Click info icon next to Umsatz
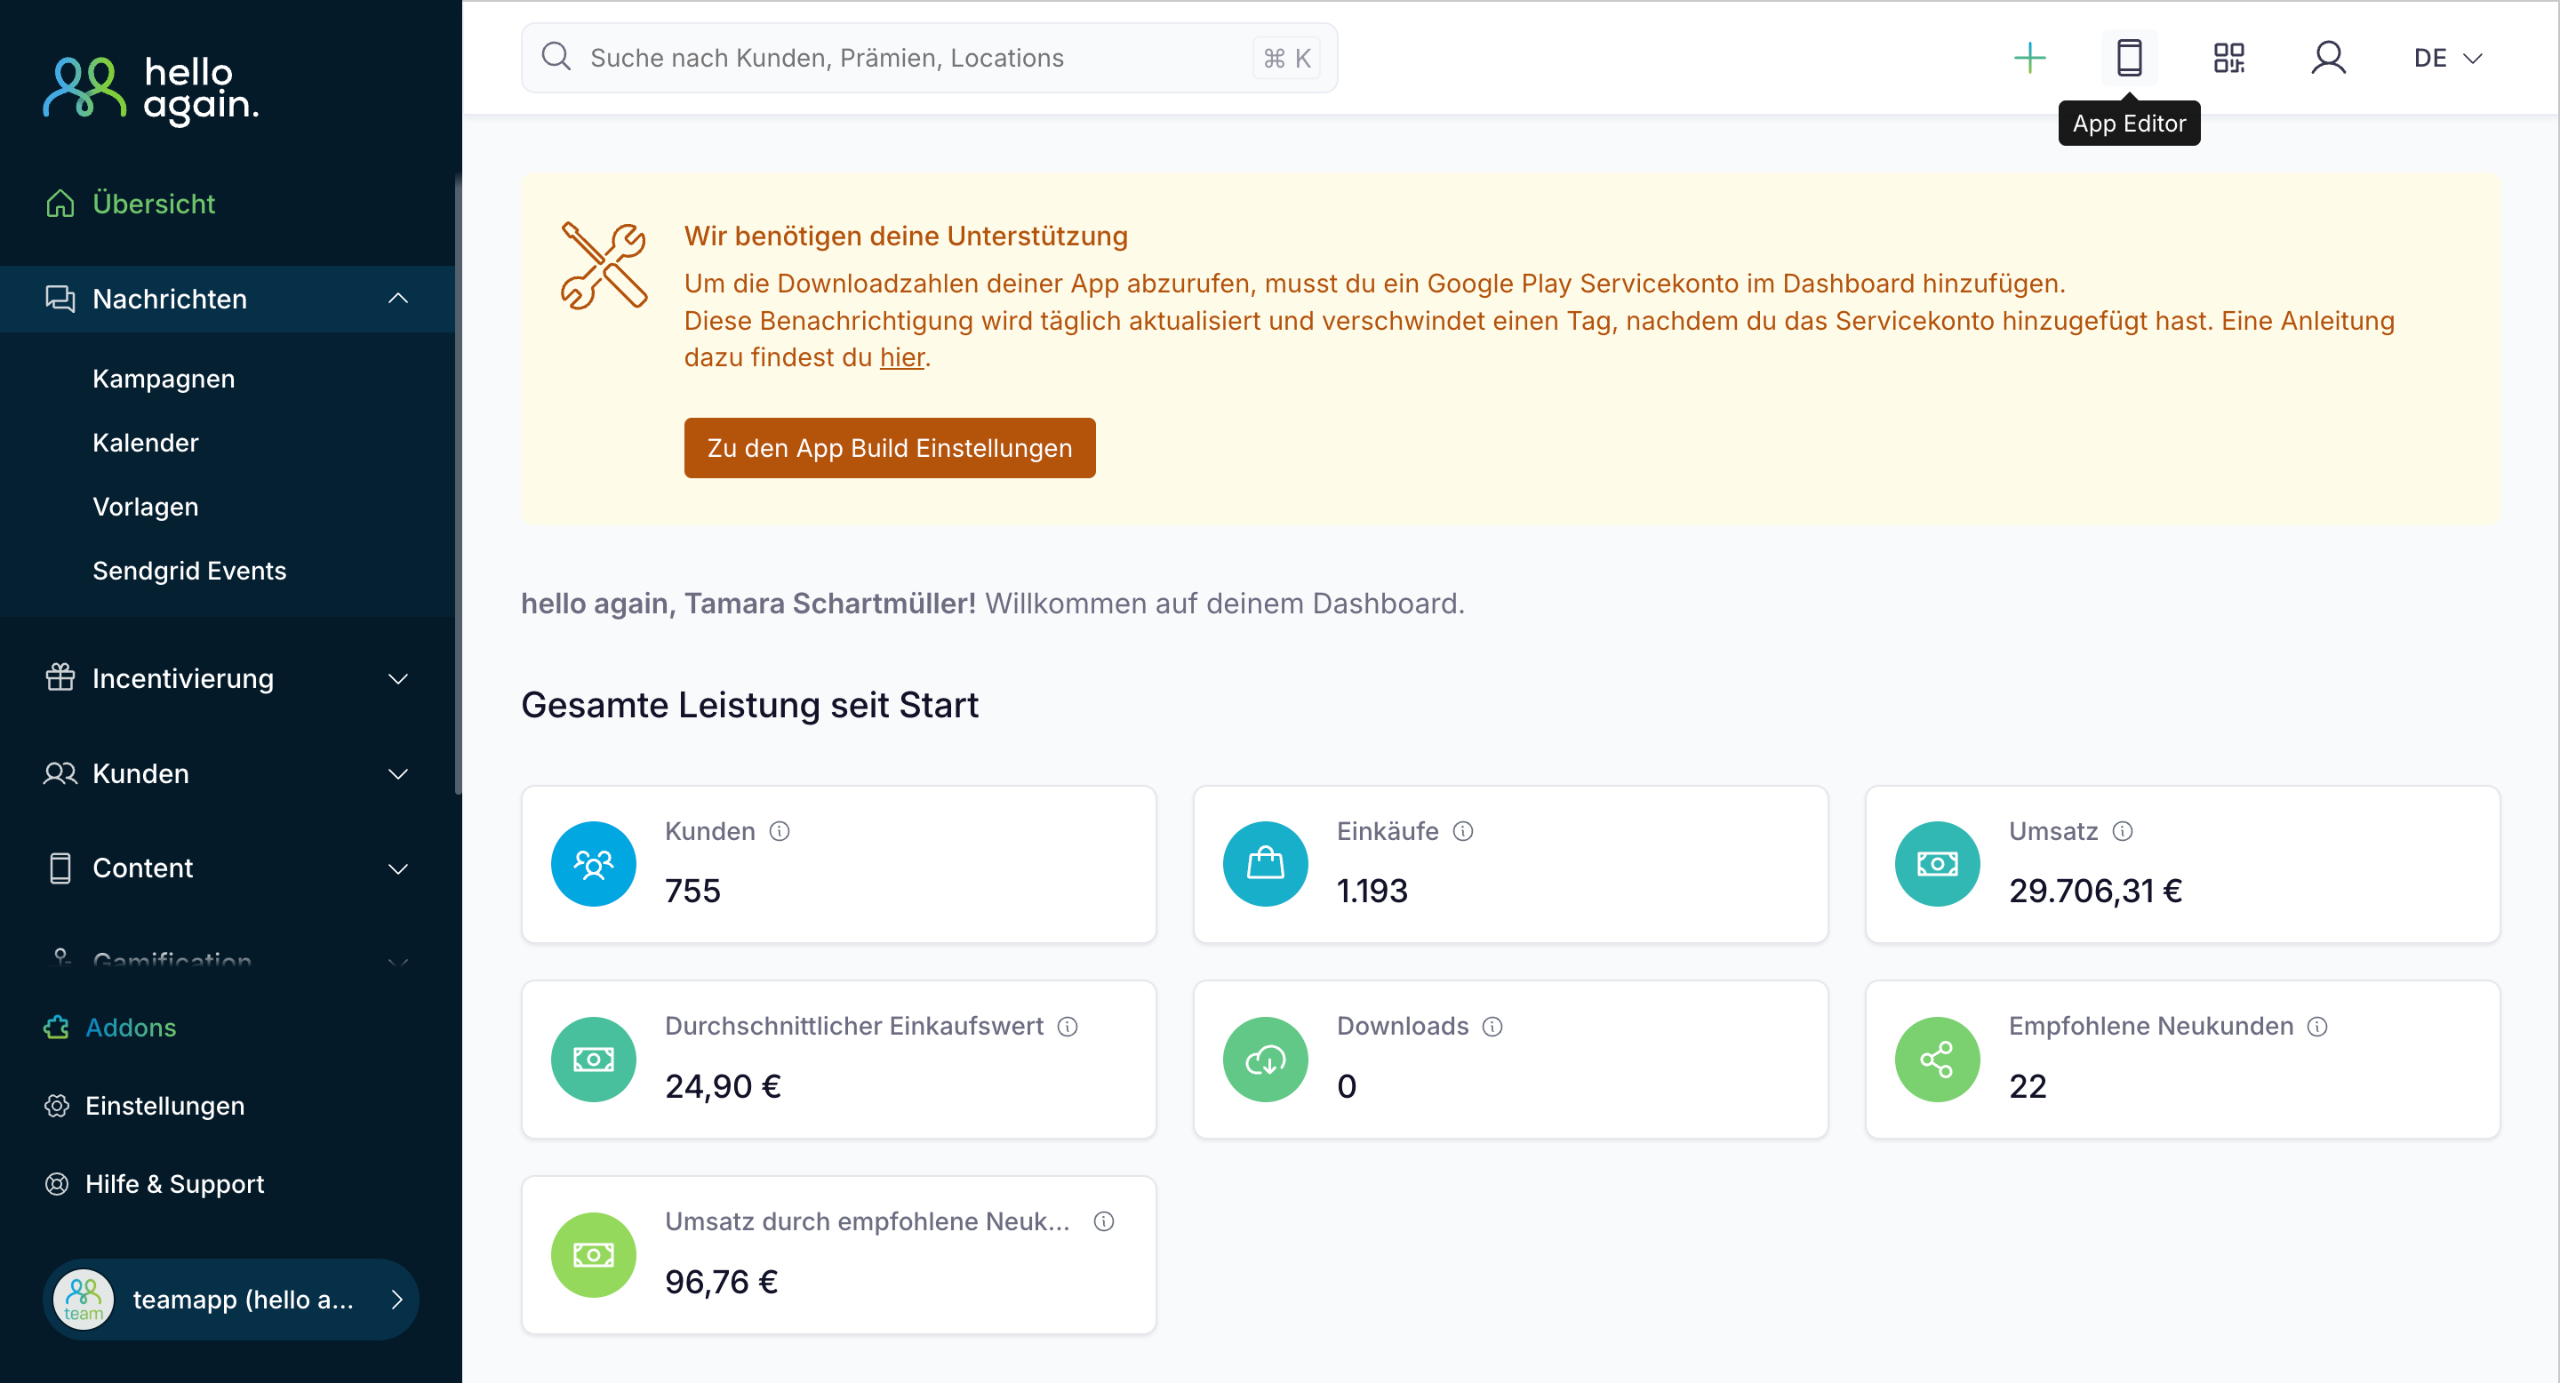The width and height of the screenshot is (2560, 1383). point(2122,831)
